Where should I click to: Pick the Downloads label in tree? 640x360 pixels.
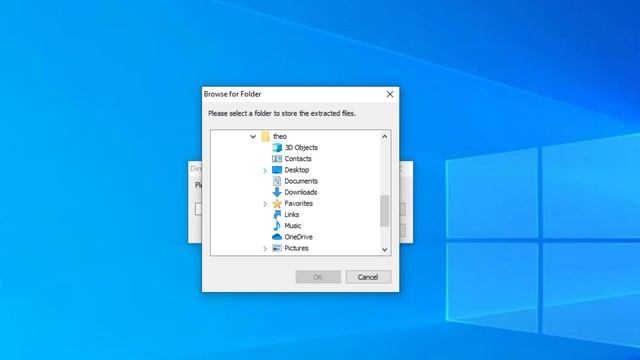click(301, 192)
